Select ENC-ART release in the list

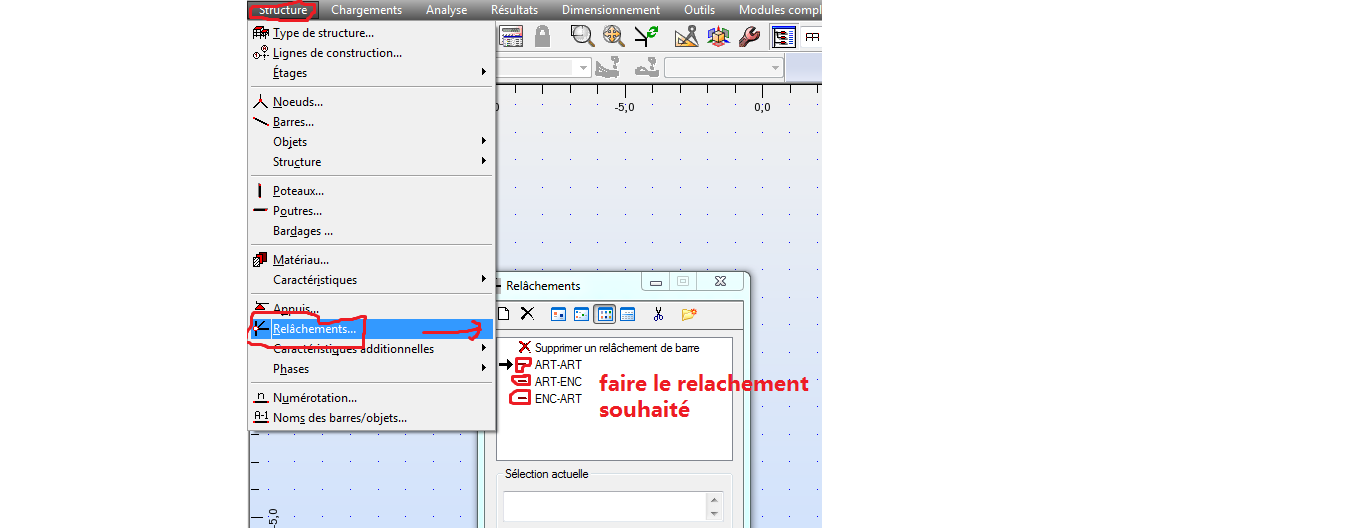558,399
